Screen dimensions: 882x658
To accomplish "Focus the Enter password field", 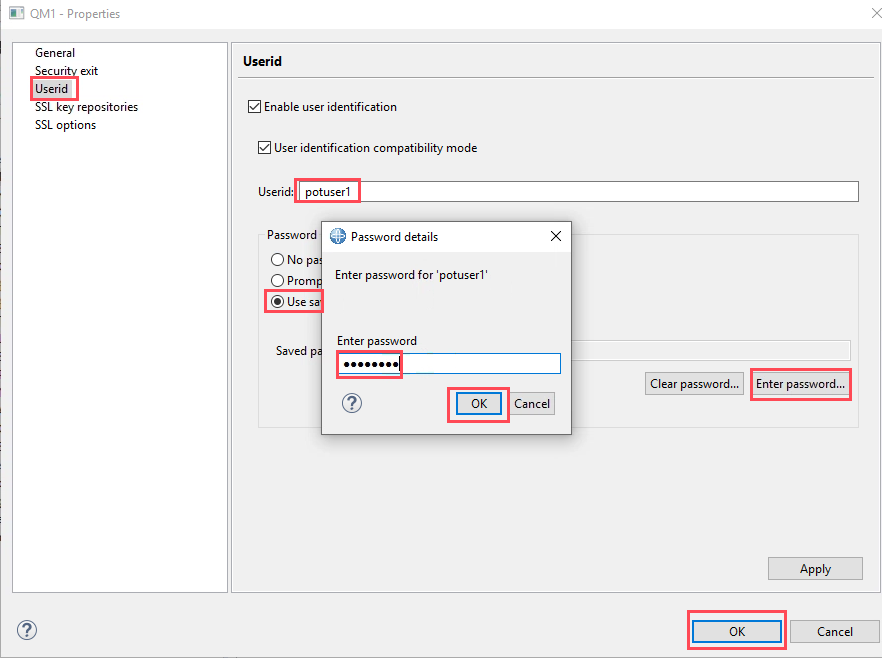I will click(x=449, y=363).
